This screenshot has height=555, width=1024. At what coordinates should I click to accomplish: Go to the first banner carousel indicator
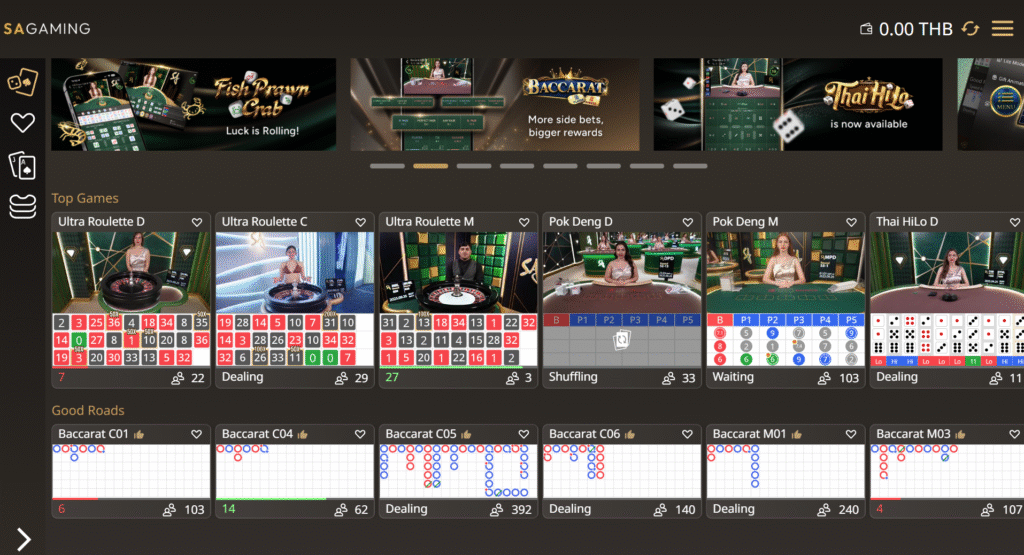[x=387, y=166]
